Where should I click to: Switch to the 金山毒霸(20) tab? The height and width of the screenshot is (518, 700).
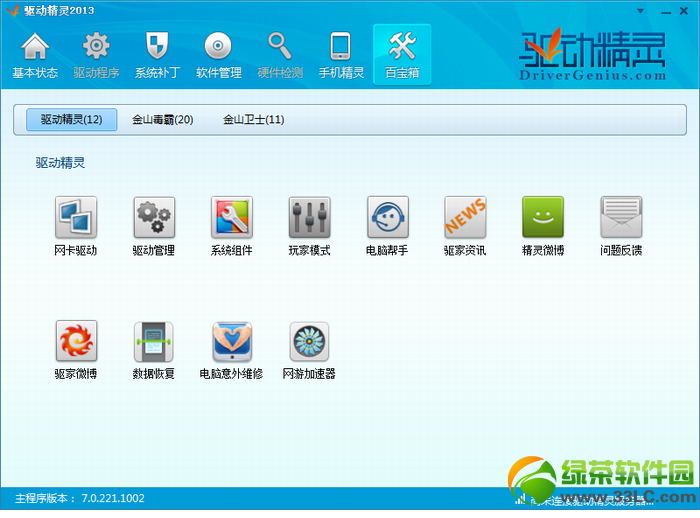pos(162,120)
